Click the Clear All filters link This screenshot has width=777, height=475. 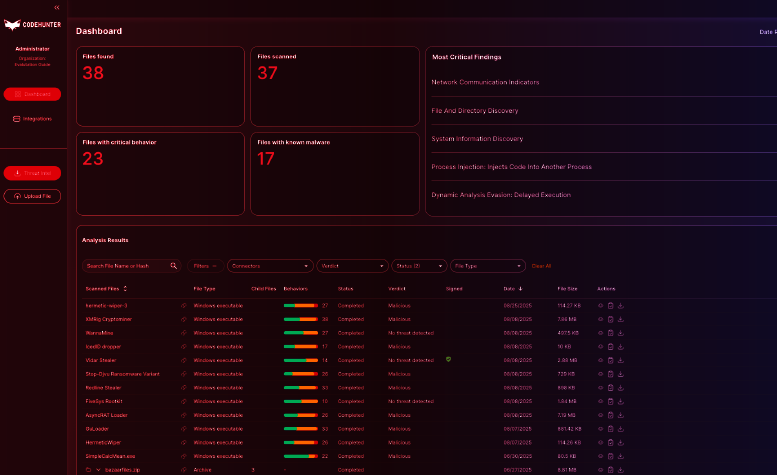point(541,266)
